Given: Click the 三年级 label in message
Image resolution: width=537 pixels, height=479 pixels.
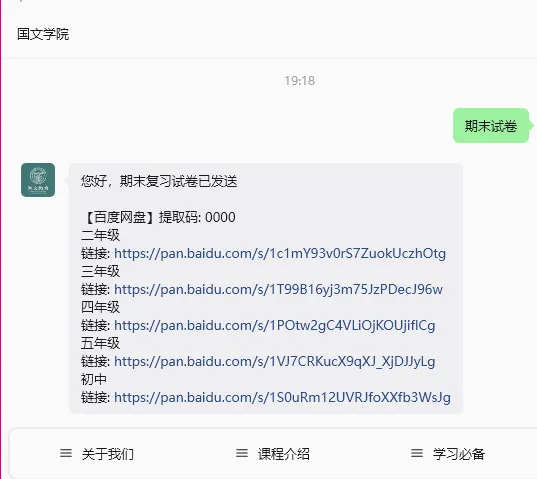Looking at the screenshot, I should 100,271.
